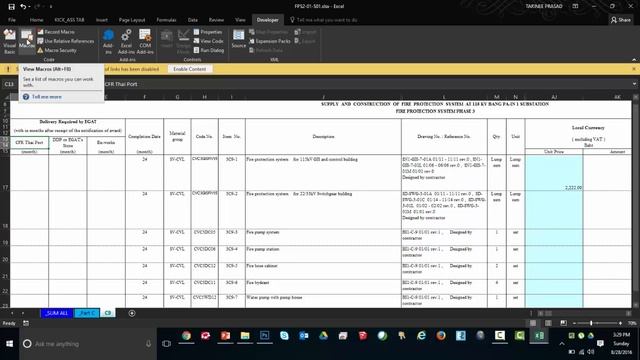Open the Add-ins button
This screenshot has height=360, width=640.
pyautogui.click(x=108, y=42)
